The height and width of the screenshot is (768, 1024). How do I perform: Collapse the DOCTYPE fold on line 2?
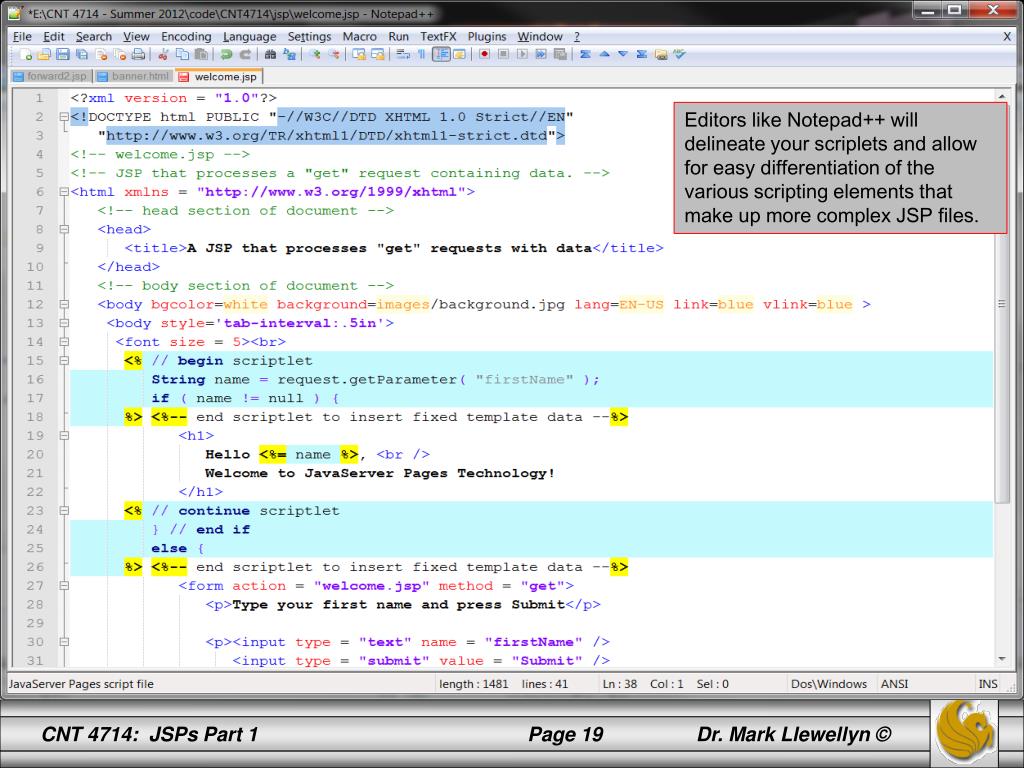(x=64, y=118)
